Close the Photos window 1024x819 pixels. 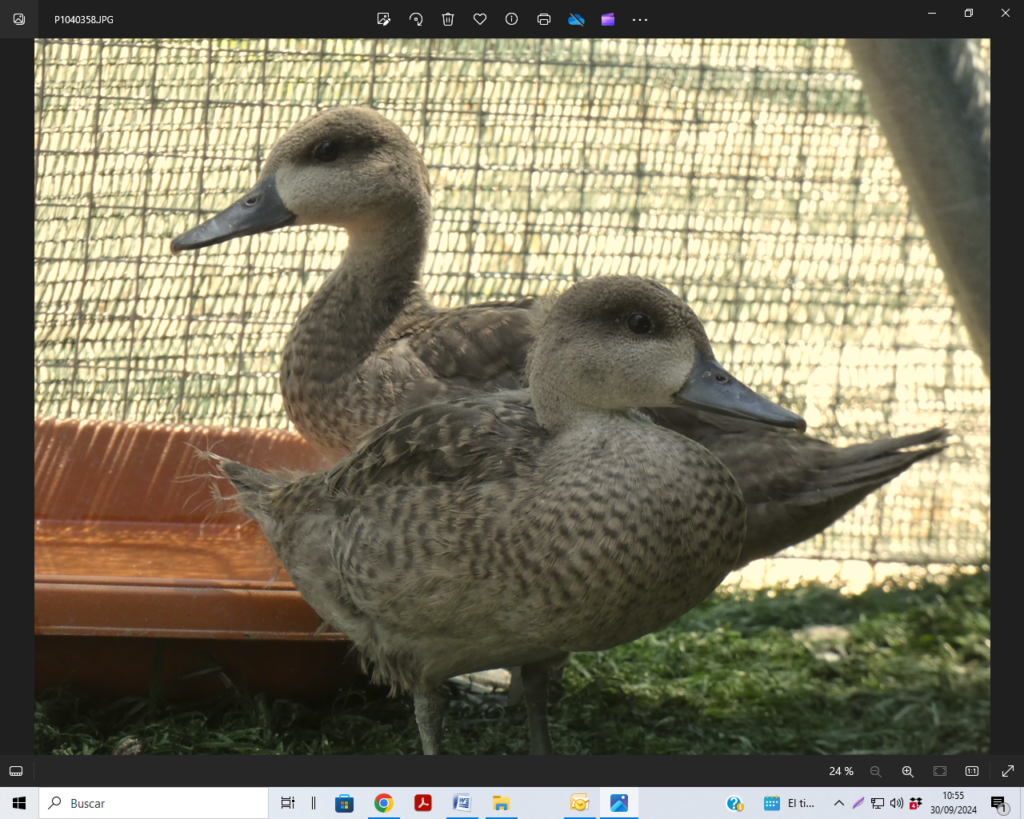point(1006,13)
